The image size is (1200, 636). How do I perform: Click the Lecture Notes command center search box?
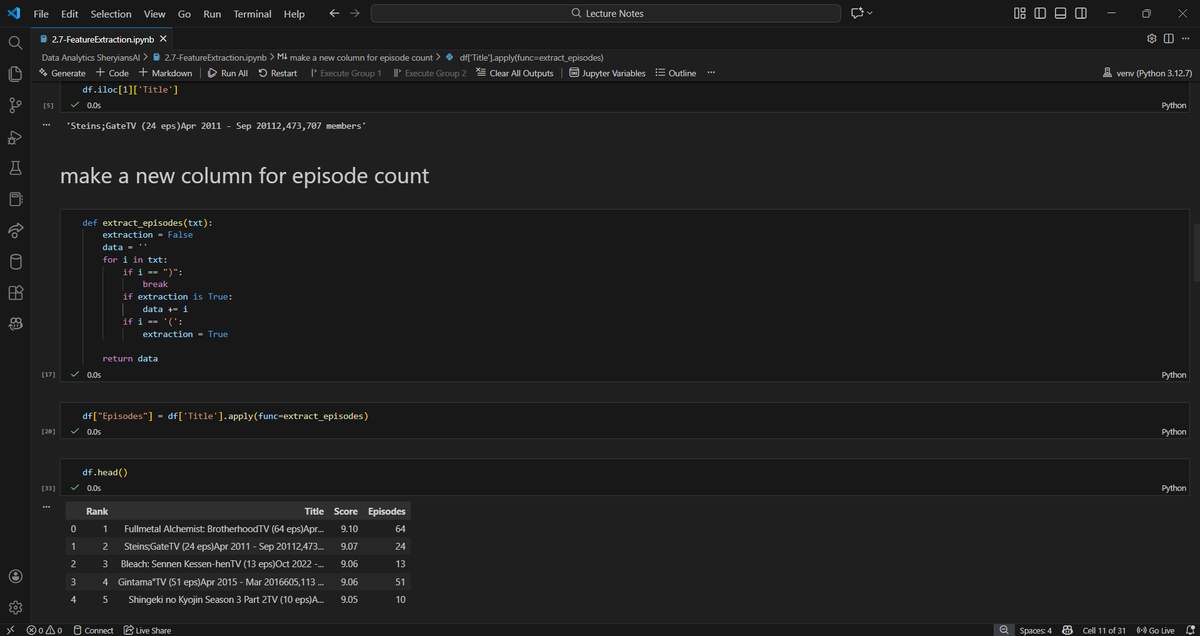pyautogui.click(x=606, y=14)
